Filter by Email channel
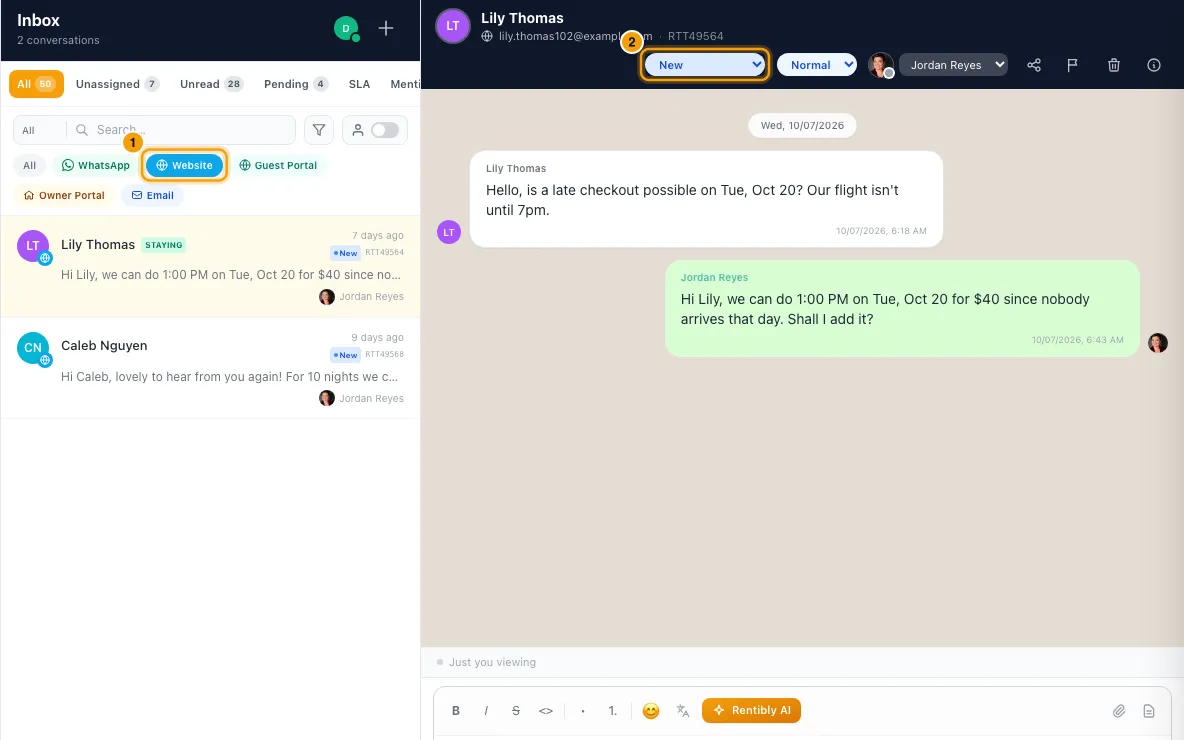The height and width of the screenshot is (740, 1184). point(153,195)
